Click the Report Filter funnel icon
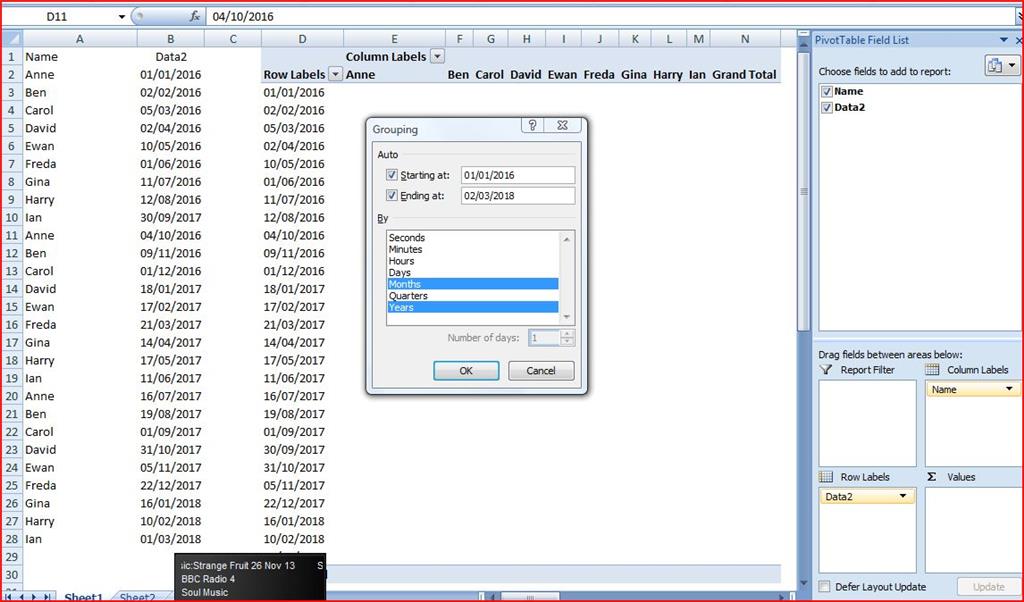1024x602 pixels. point(826,370)
